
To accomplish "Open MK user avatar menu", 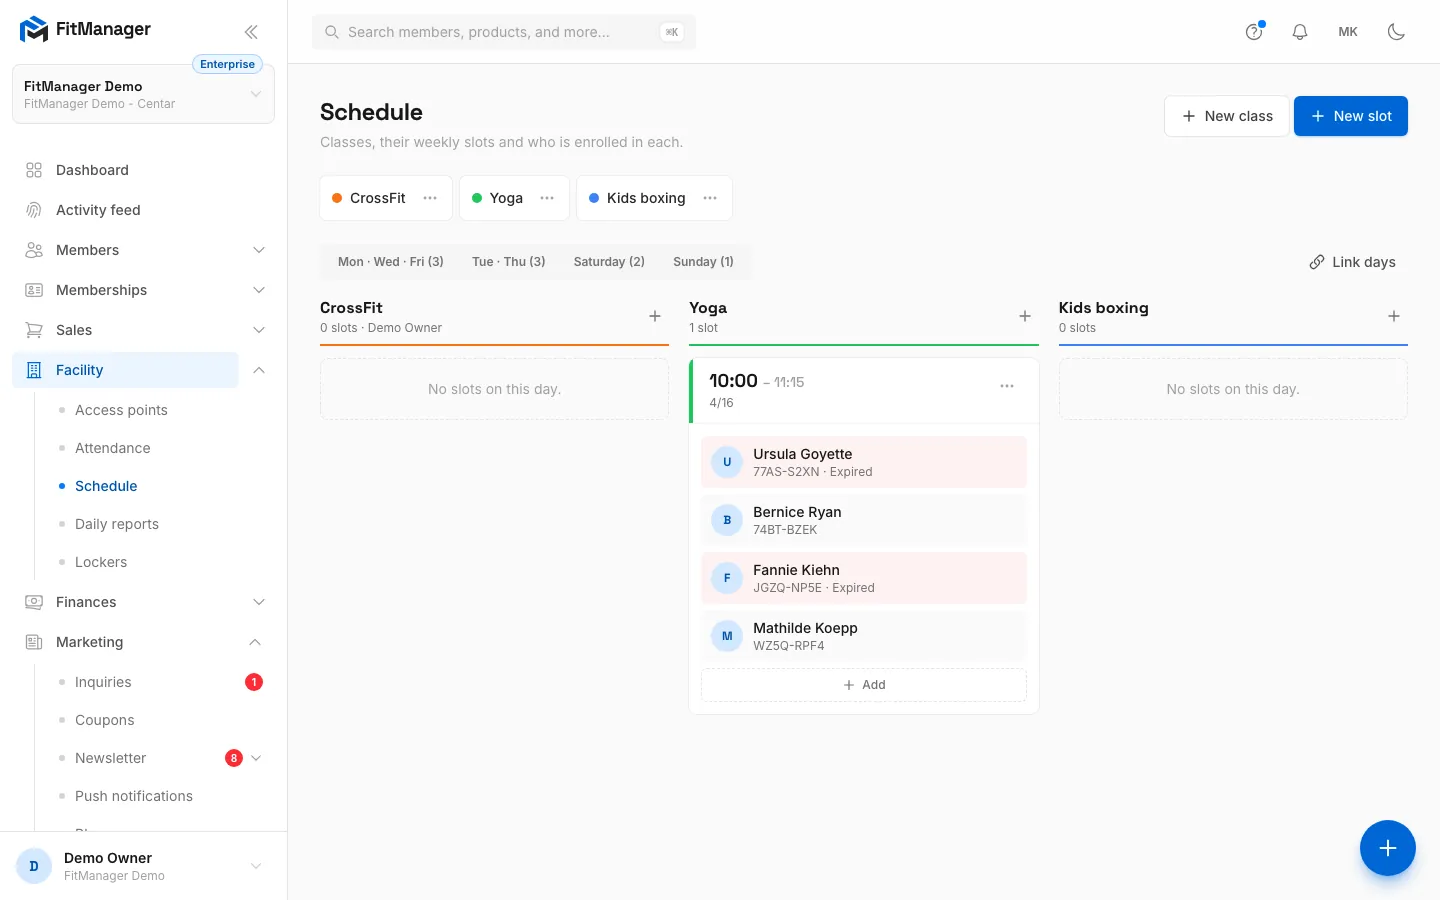I will pos(1348,32).
